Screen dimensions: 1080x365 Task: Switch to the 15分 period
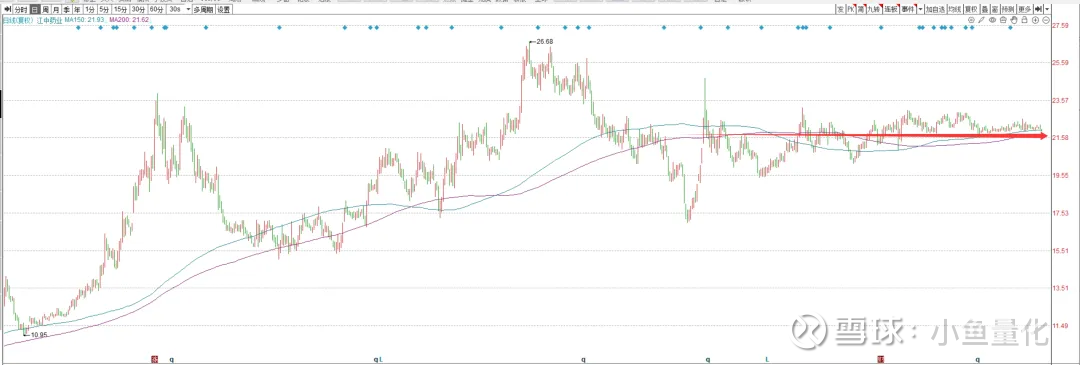click(121, 10)
